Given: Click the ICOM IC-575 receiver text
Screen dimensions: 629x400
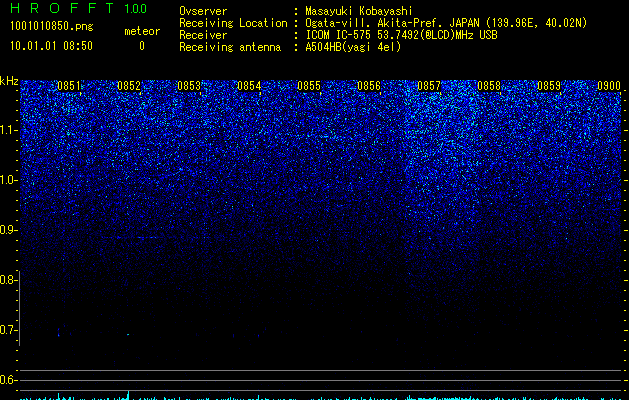Looking at the screenshot, I should pos(401,35).
